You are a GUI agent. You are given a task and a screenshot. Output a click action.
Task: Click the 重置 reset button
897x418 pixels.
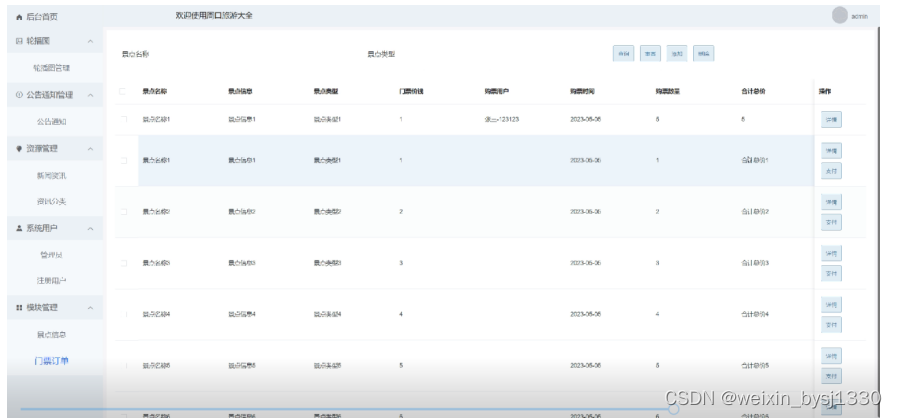coord(650,54)
